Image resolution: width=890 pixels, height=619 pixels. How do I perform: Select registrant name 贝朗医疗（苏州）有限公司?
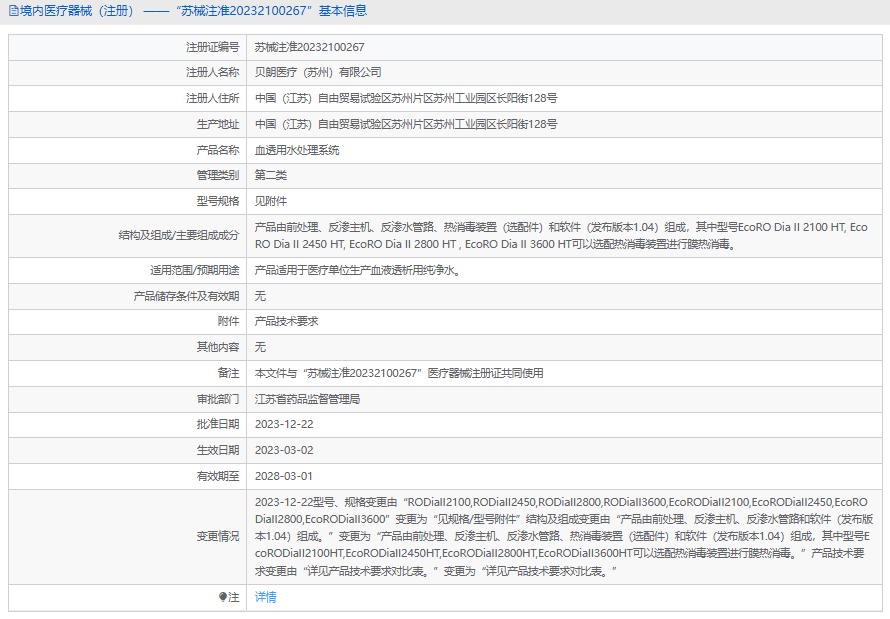coord(318,72)
